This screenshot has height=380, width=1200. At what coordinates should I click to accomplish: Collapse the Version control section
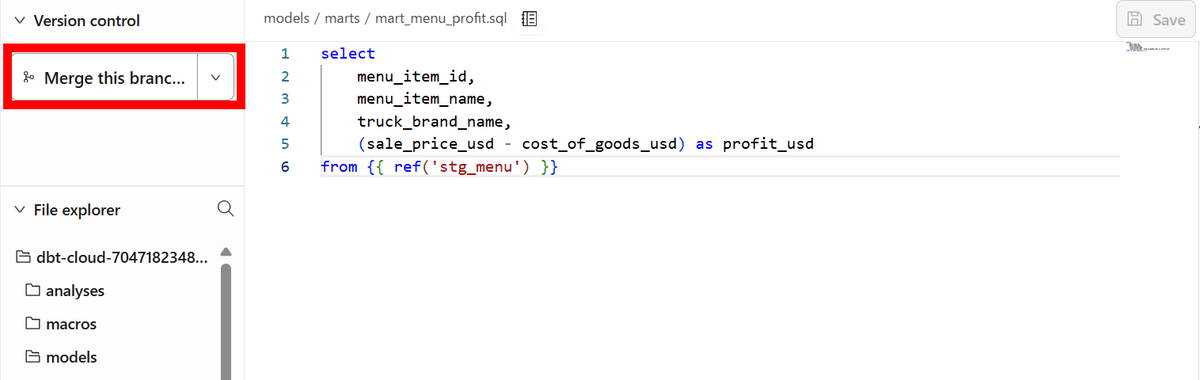click(20, 21)
